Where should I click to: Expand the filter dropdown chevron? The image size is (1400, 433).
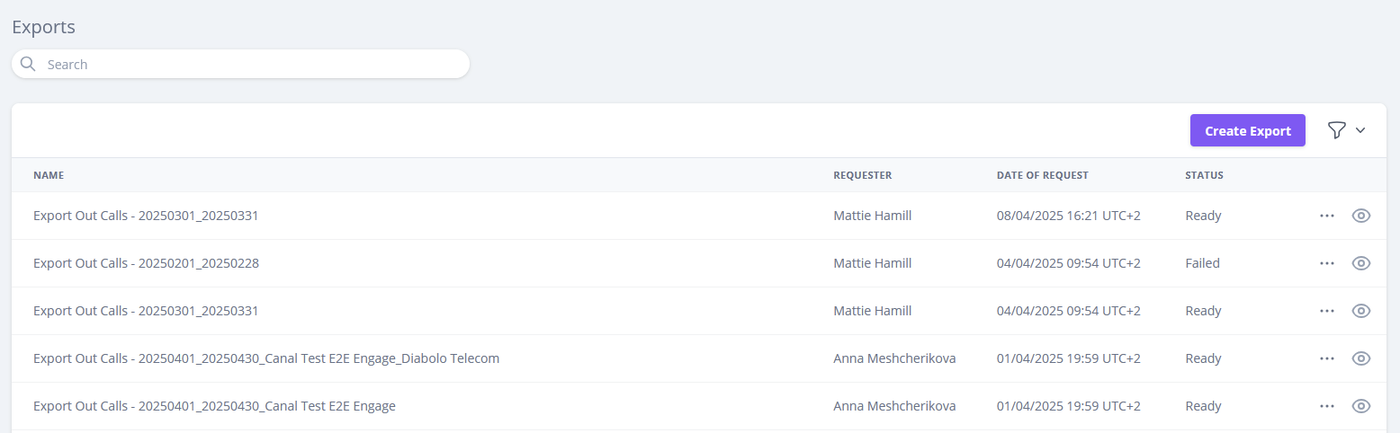click(x=1360, y=130)
